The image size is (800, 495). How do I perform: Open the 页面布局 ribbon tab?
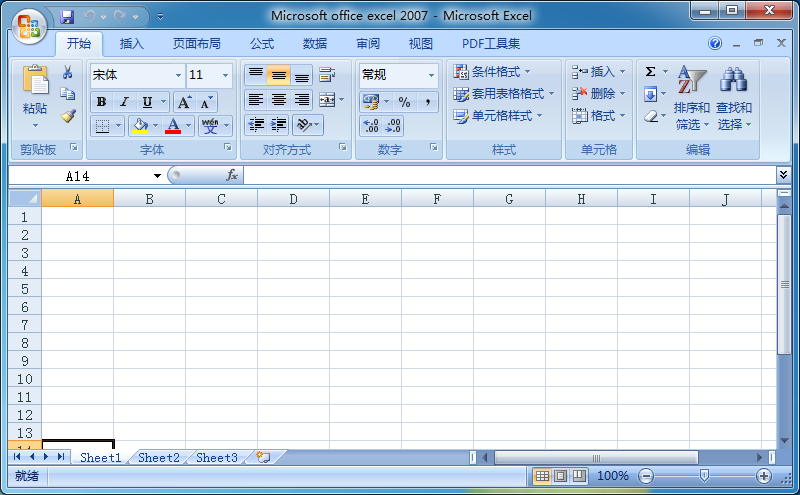[196, 44]
